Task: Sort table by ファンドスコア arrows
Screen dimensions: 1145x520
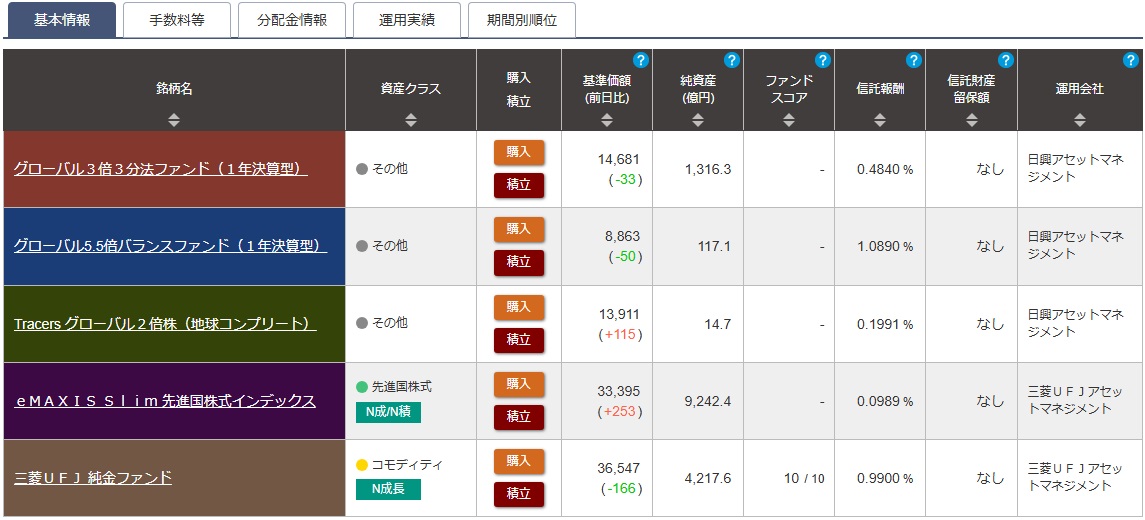Action: click(x=789, y=120)
